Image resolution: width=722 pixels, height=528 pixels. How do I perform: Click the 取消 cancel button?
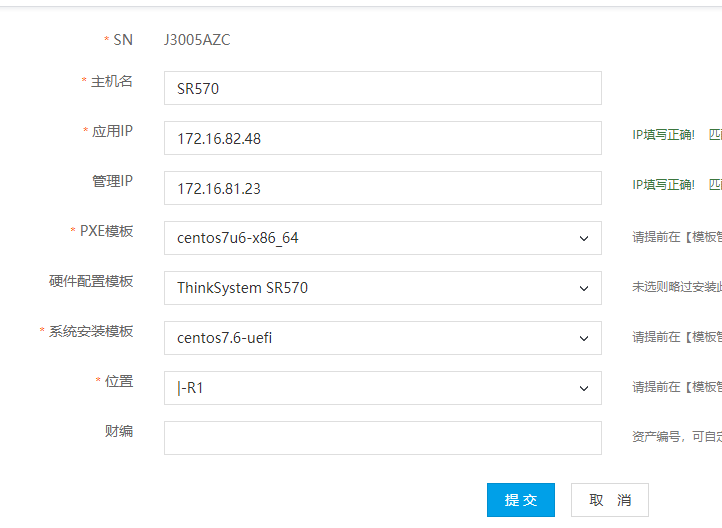click(x=610, y=500)
